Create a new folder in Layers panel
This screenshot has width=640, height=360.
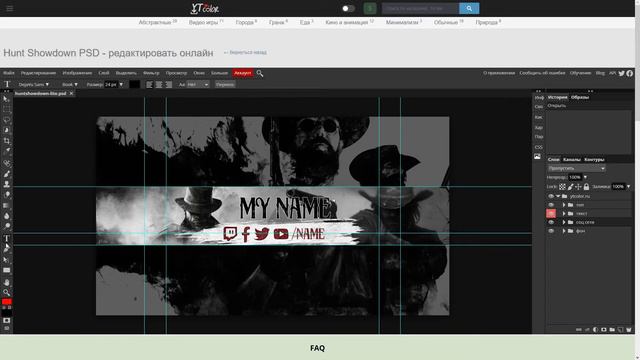pos(612,329)
